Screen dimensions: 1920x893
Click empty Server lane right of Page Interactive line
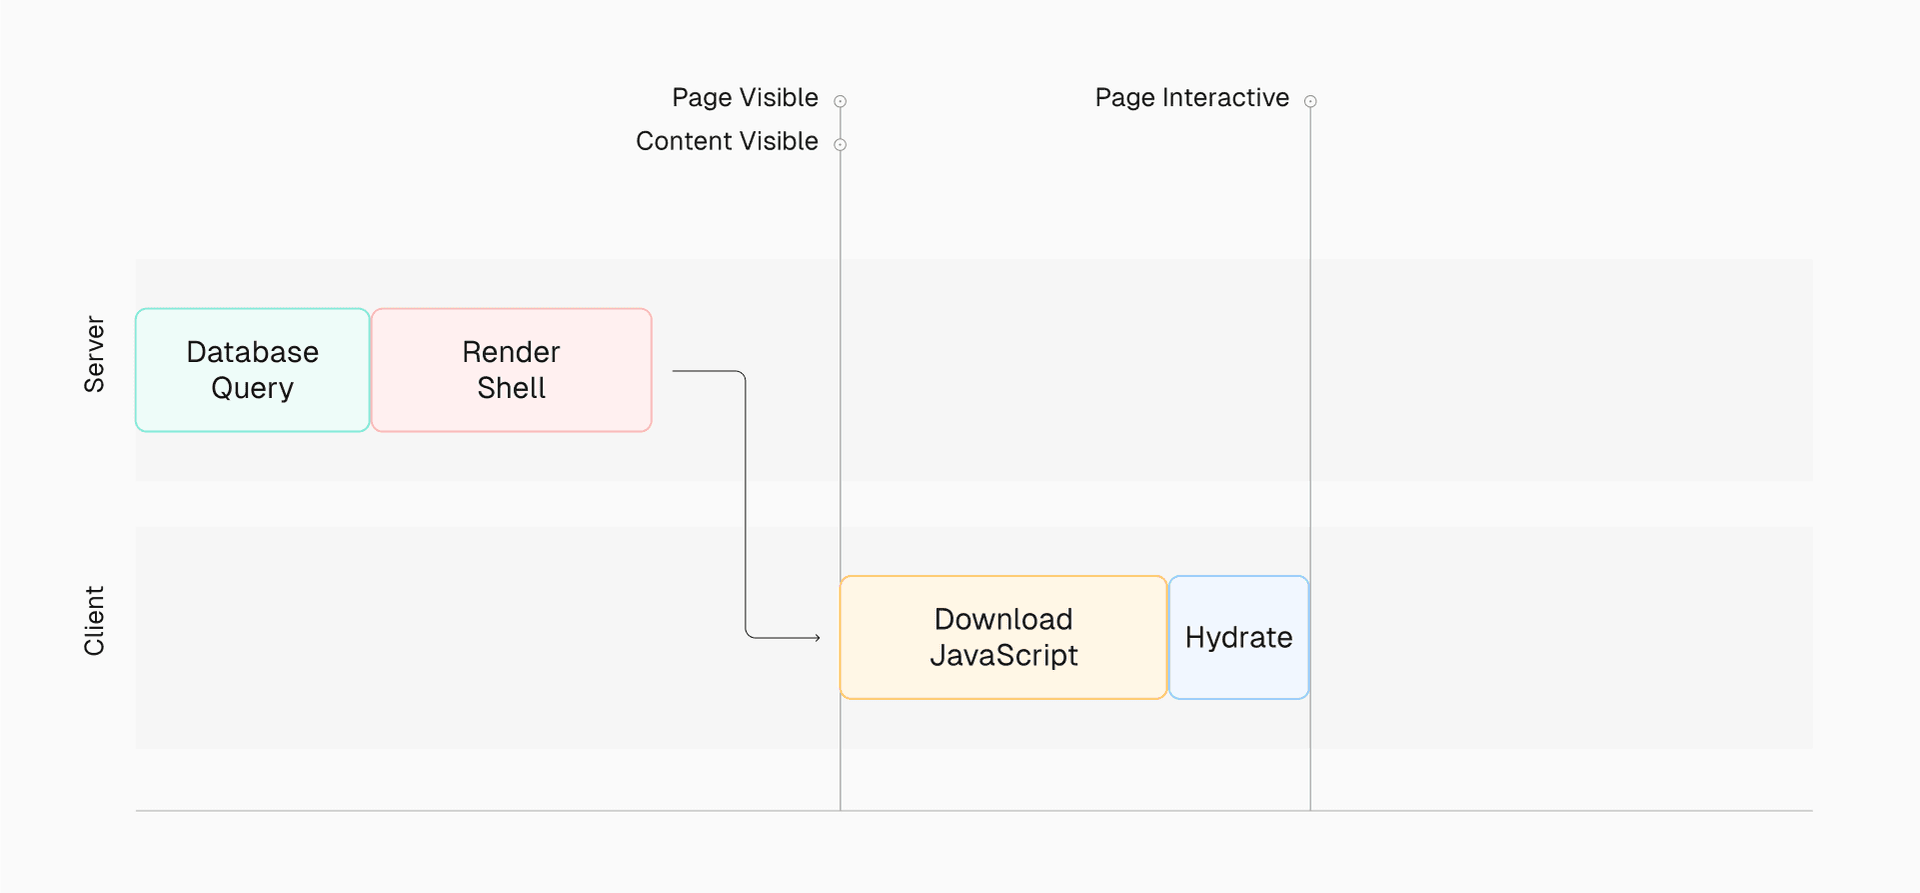1560,370
